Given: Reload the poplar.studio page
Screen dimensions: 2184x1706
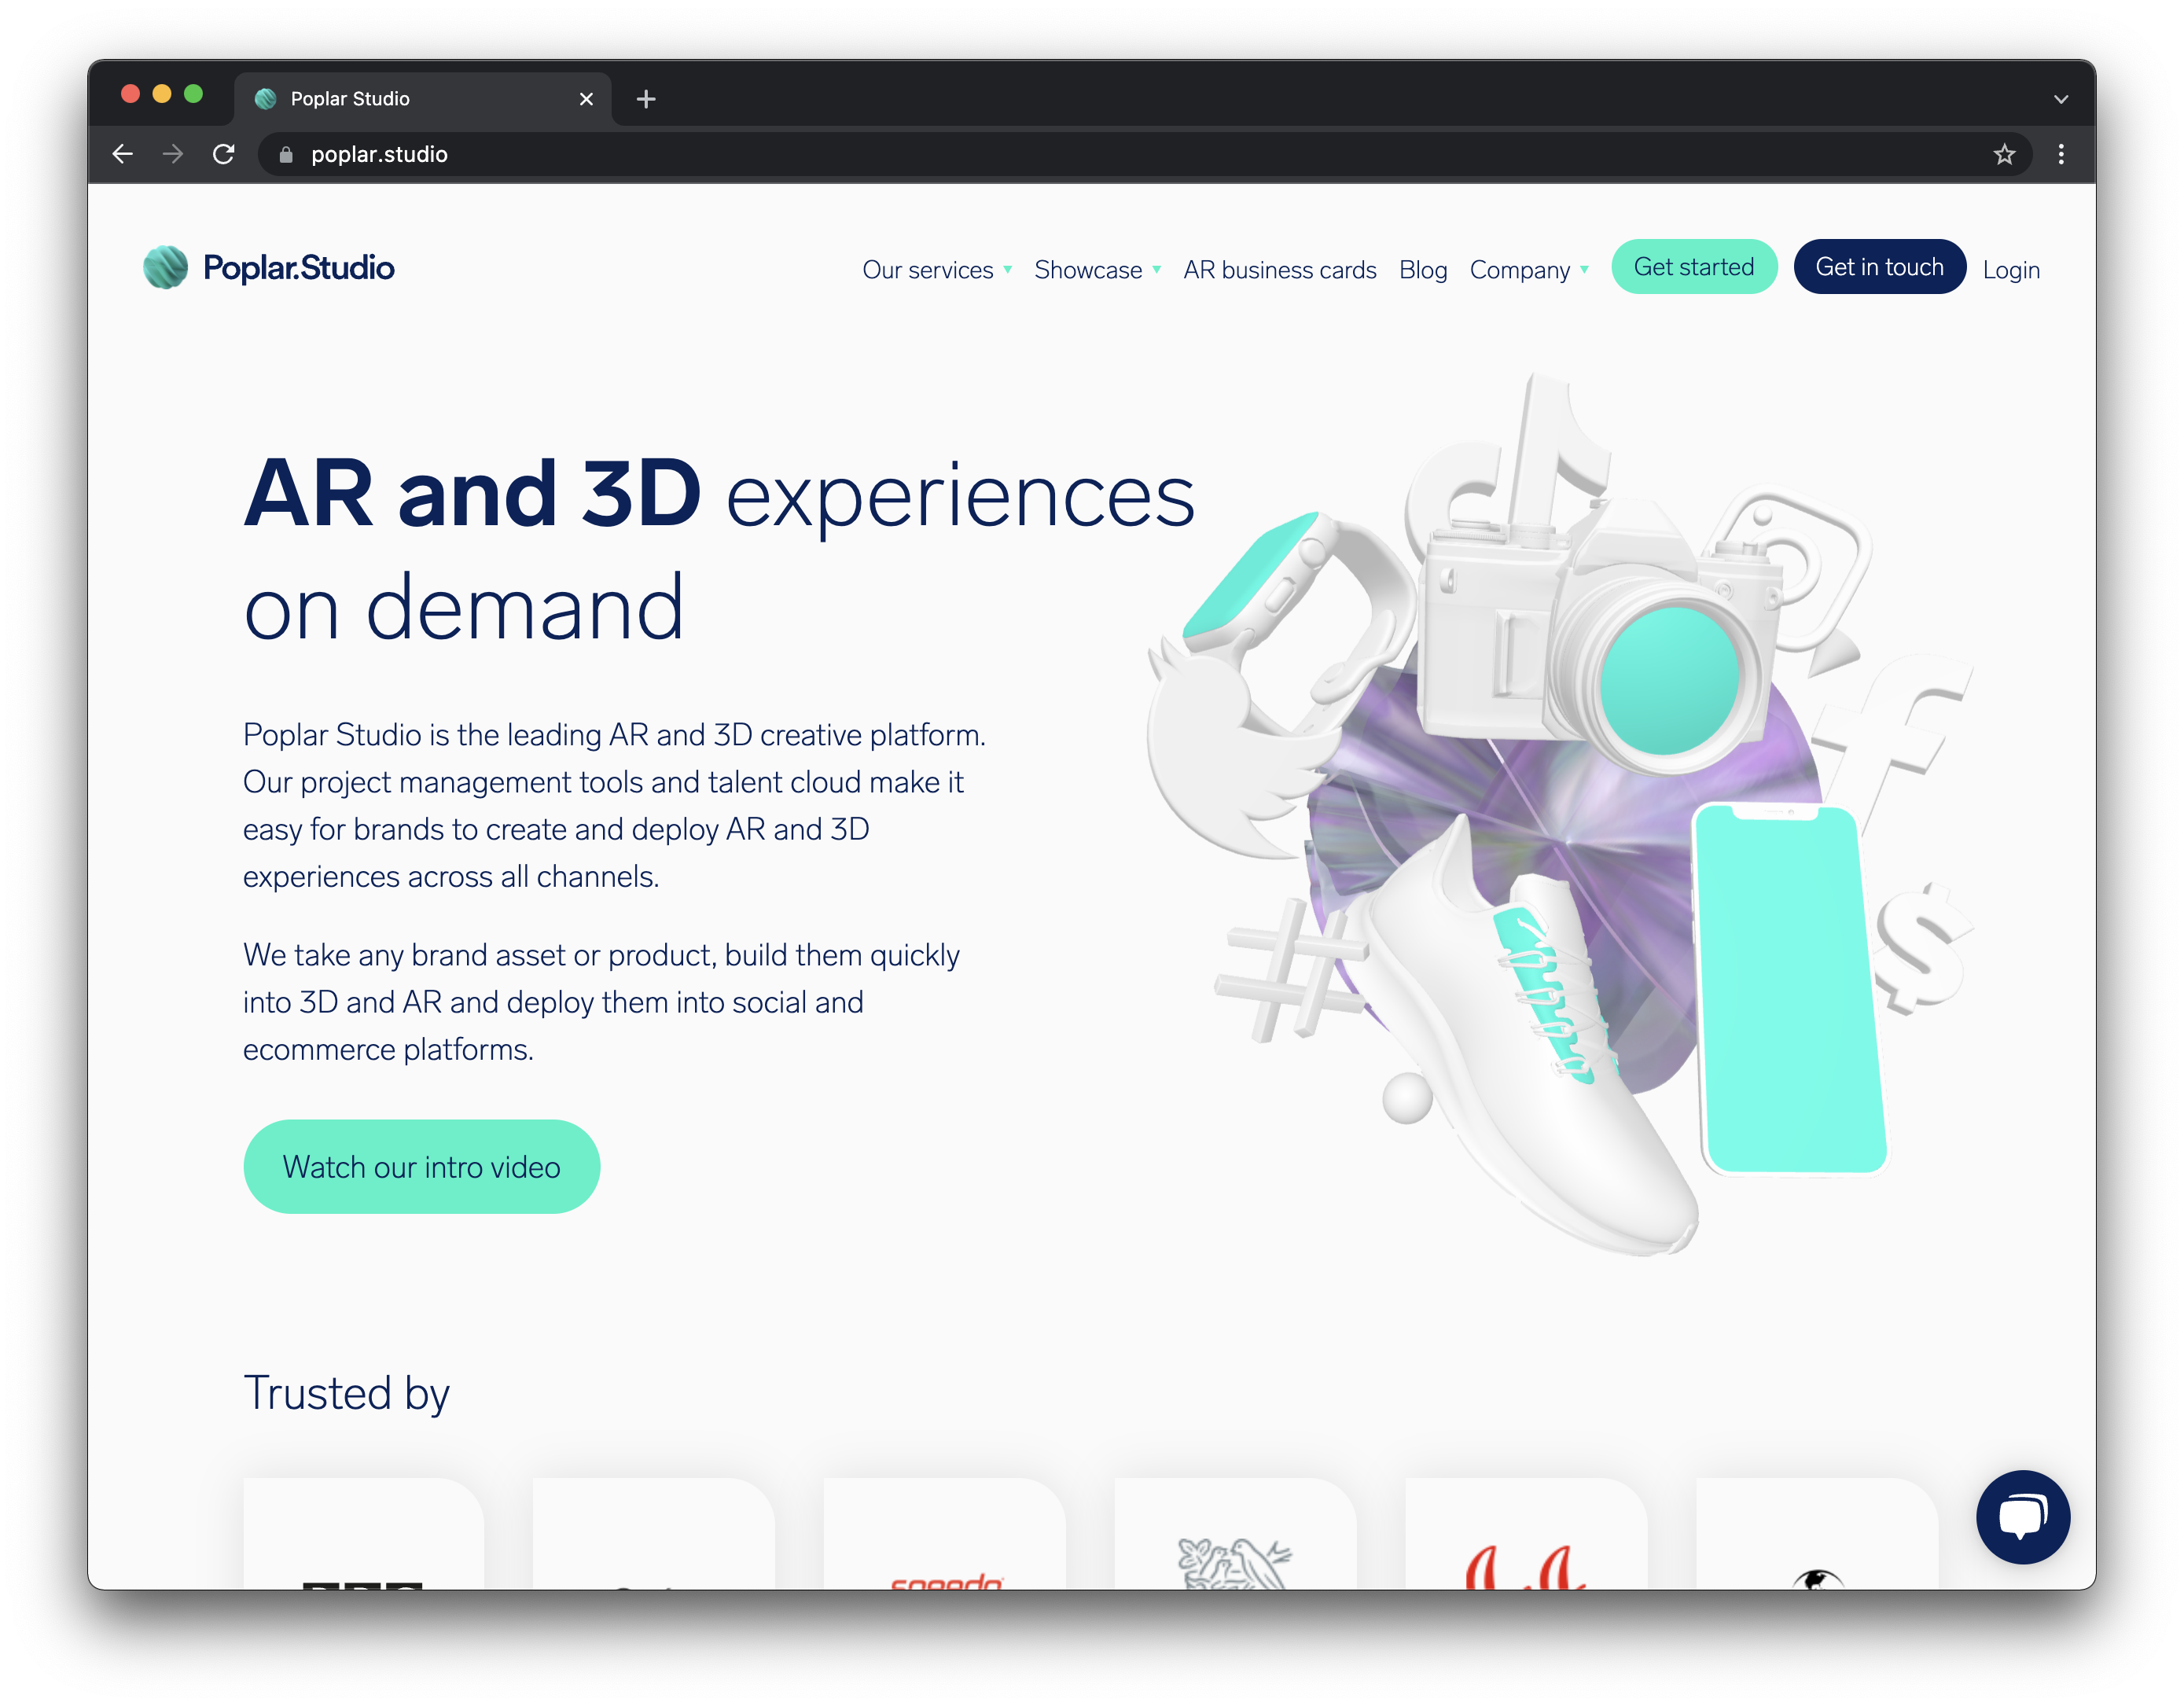Looking at the screenshot, I should click(224, 154).
